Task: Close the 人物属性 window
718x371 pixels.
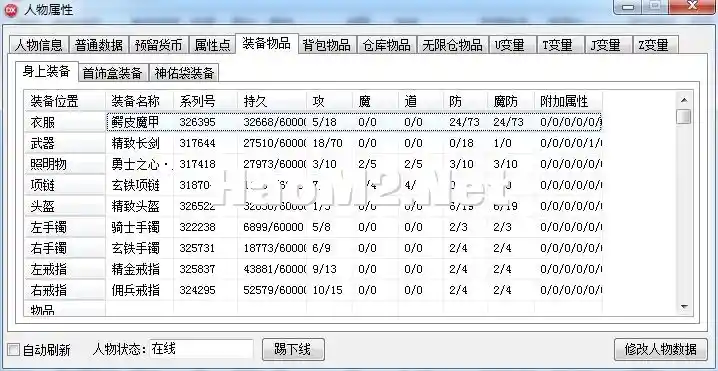Action: pos(692,6)
